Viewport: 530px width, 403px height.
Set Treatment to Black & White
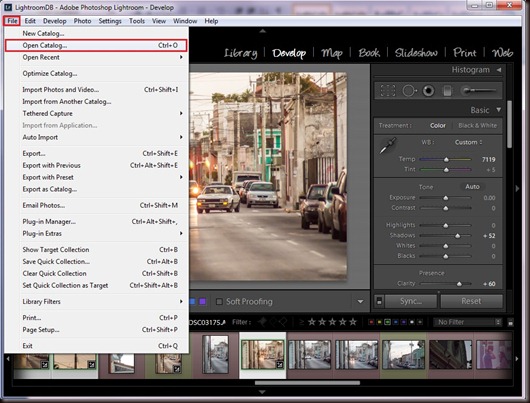(x=478, y=125)
